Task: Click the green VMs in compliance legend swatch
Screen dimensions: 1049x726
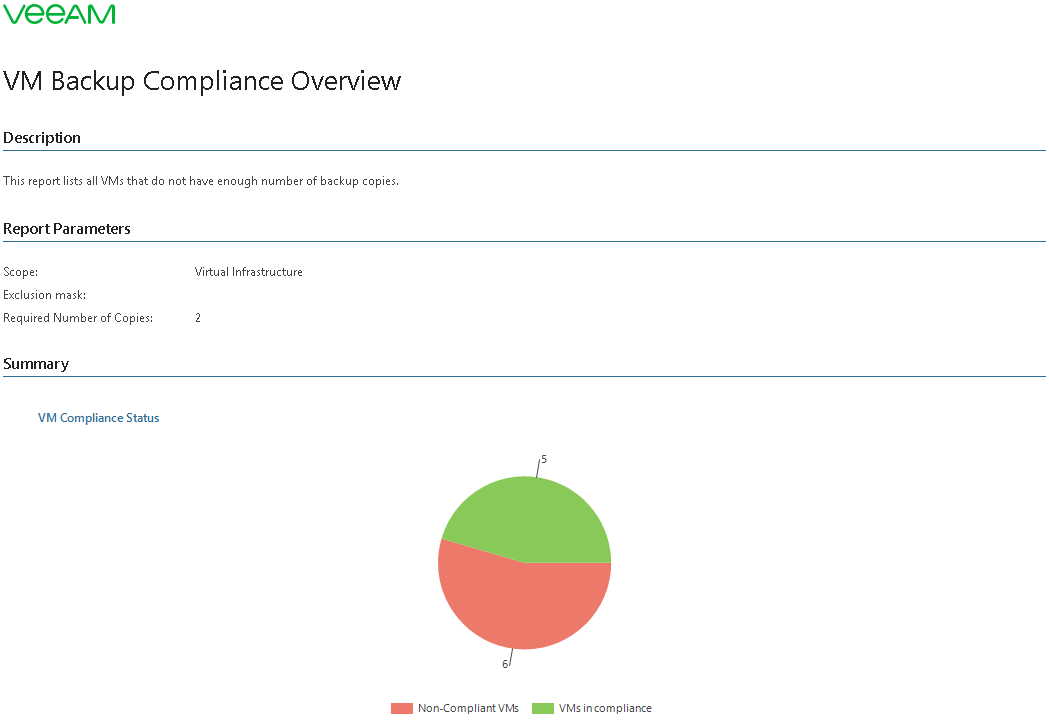Action: pos(543,708)
